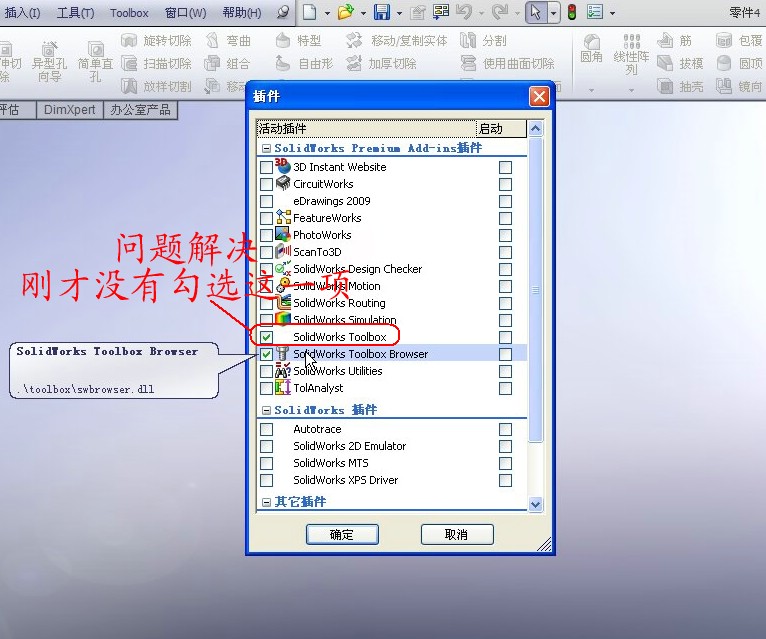Collapse the SolidWorks 插件 group
Viewport: 766px width, 639px height.
click(x=266, y=410)
